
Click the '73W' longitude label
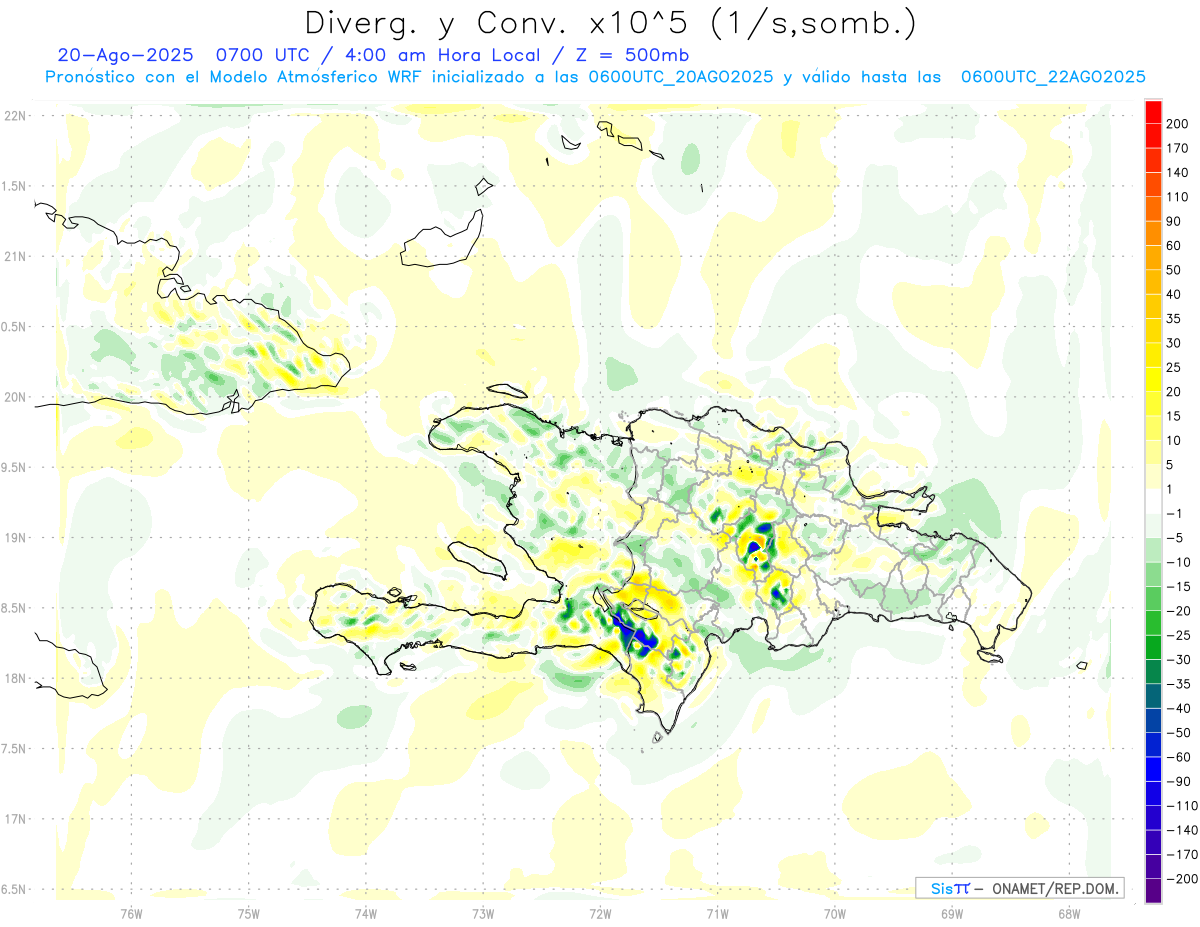point(483,913)
